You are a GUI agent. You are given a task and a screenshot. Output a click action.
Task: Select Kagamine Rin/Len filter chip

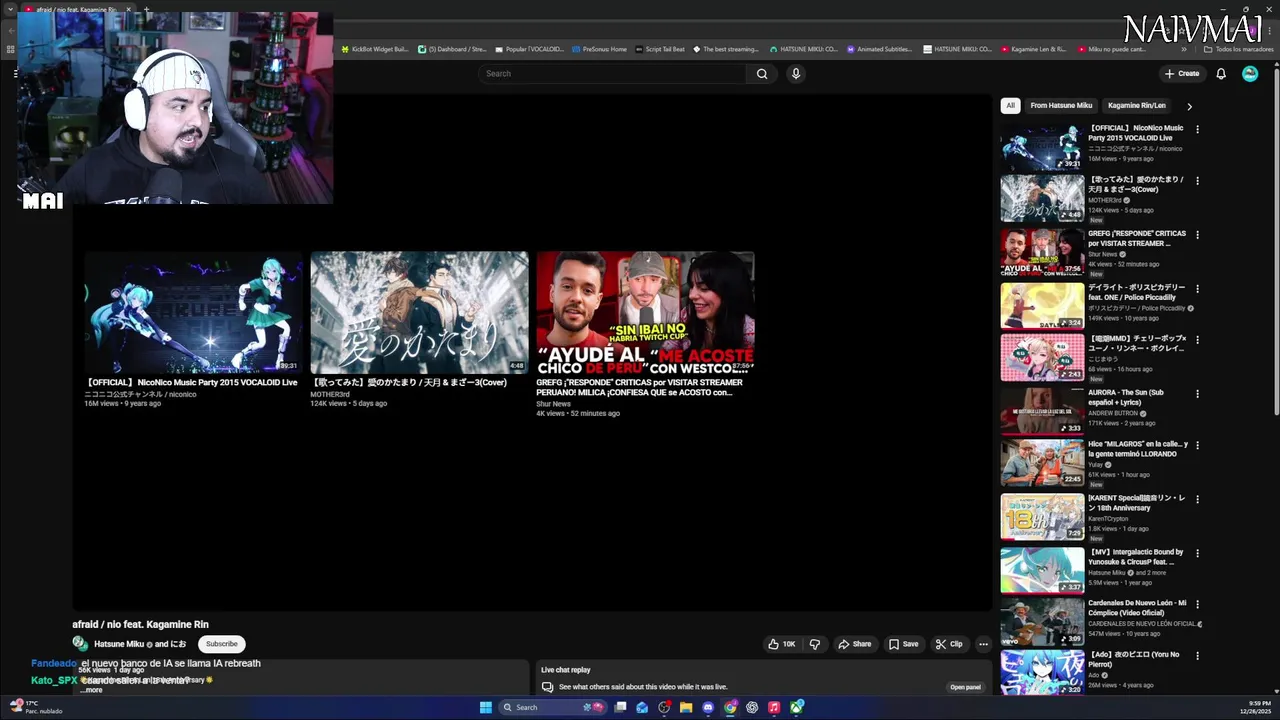[1136, 105]
